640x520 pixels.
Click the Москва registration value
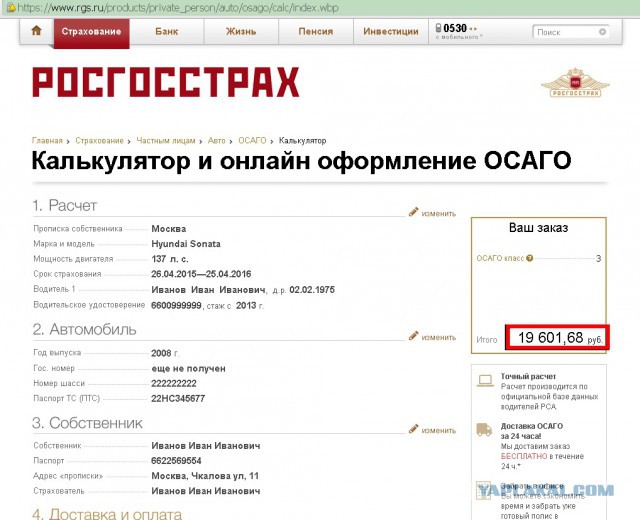169,229
